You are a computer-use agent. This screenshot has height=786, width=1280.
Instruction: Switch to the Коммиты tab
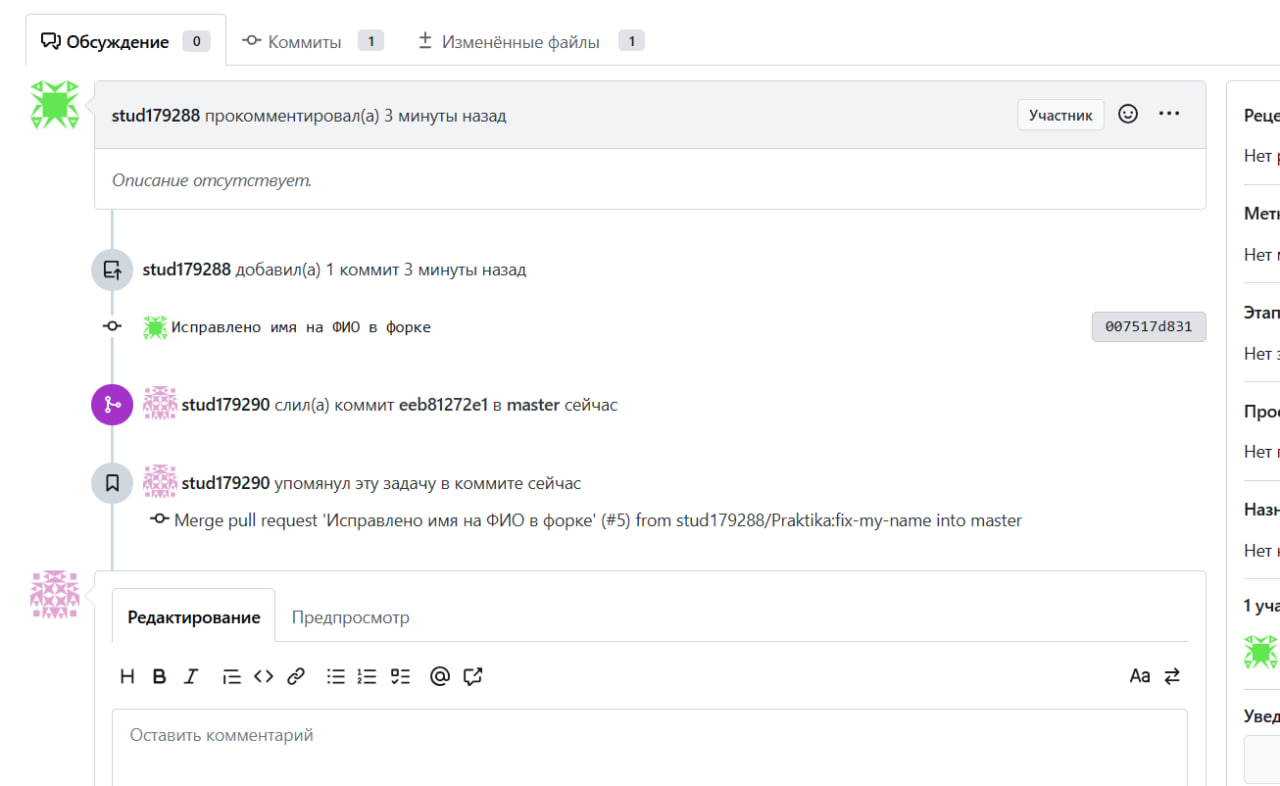[x=305, y=42]
